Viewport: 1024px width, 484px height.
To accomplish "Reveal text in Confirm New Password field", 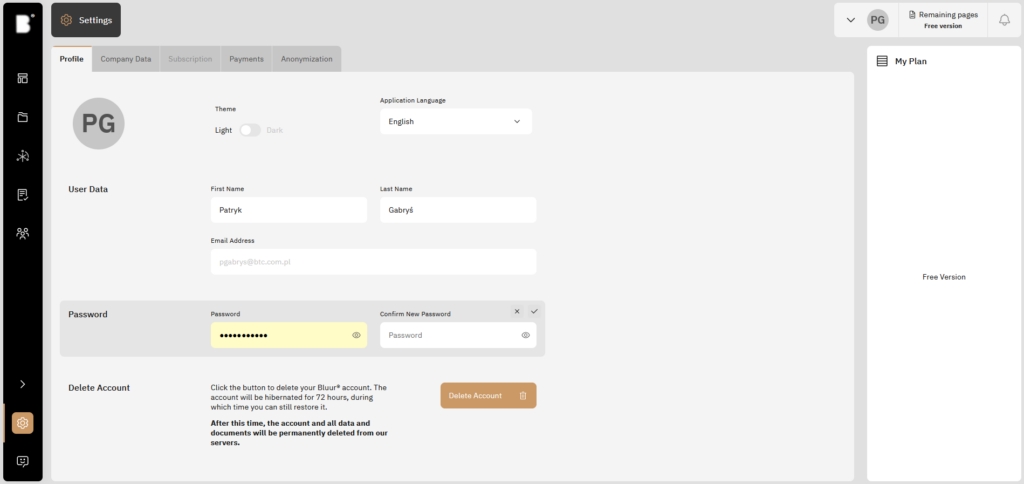I will pos(525,335).
